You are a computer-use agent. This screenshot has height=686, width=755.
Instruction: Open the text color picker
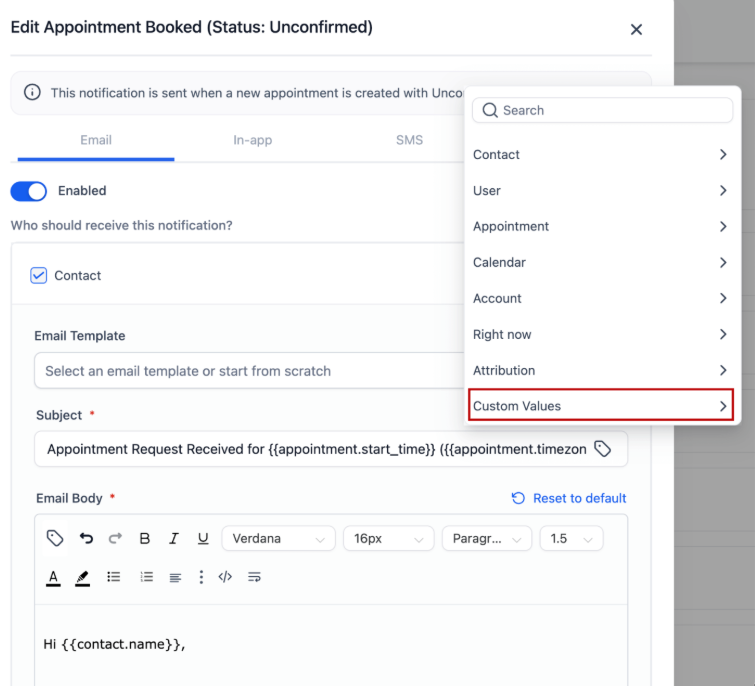[54, 577]
